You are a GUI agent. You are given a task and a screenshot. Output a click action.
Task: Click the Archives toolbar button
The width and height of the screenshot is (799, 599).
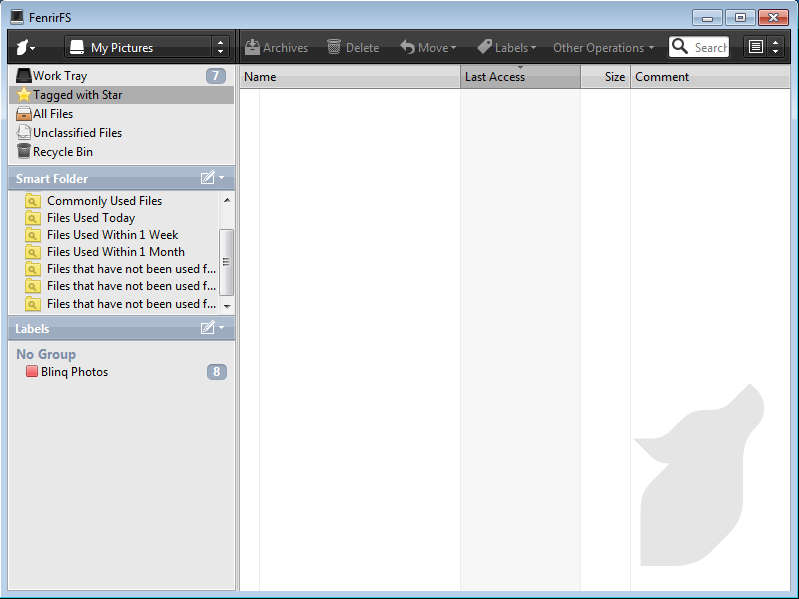click(x=276, y=47)
